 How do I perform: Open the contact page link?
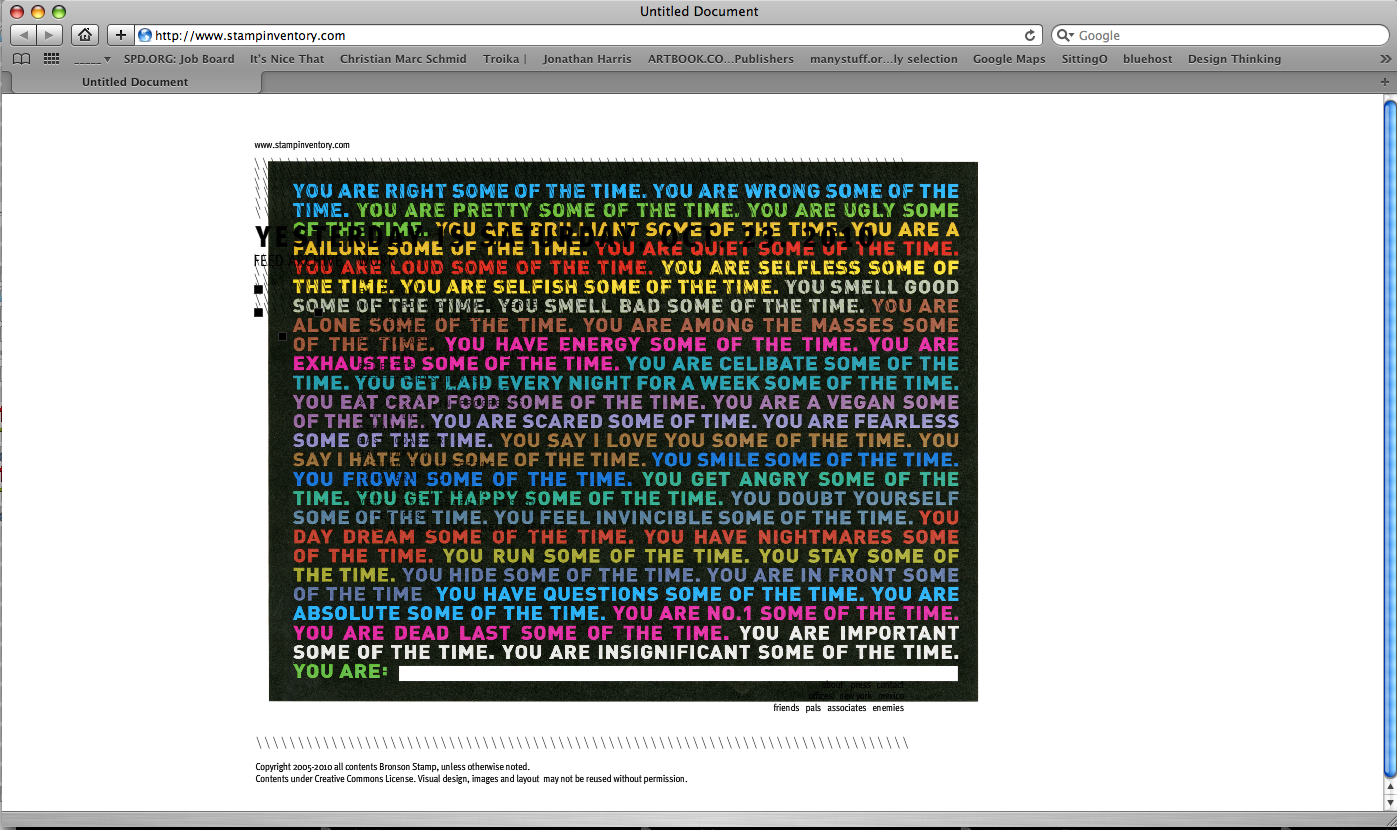pyautogui.click(x=890, y=685)
